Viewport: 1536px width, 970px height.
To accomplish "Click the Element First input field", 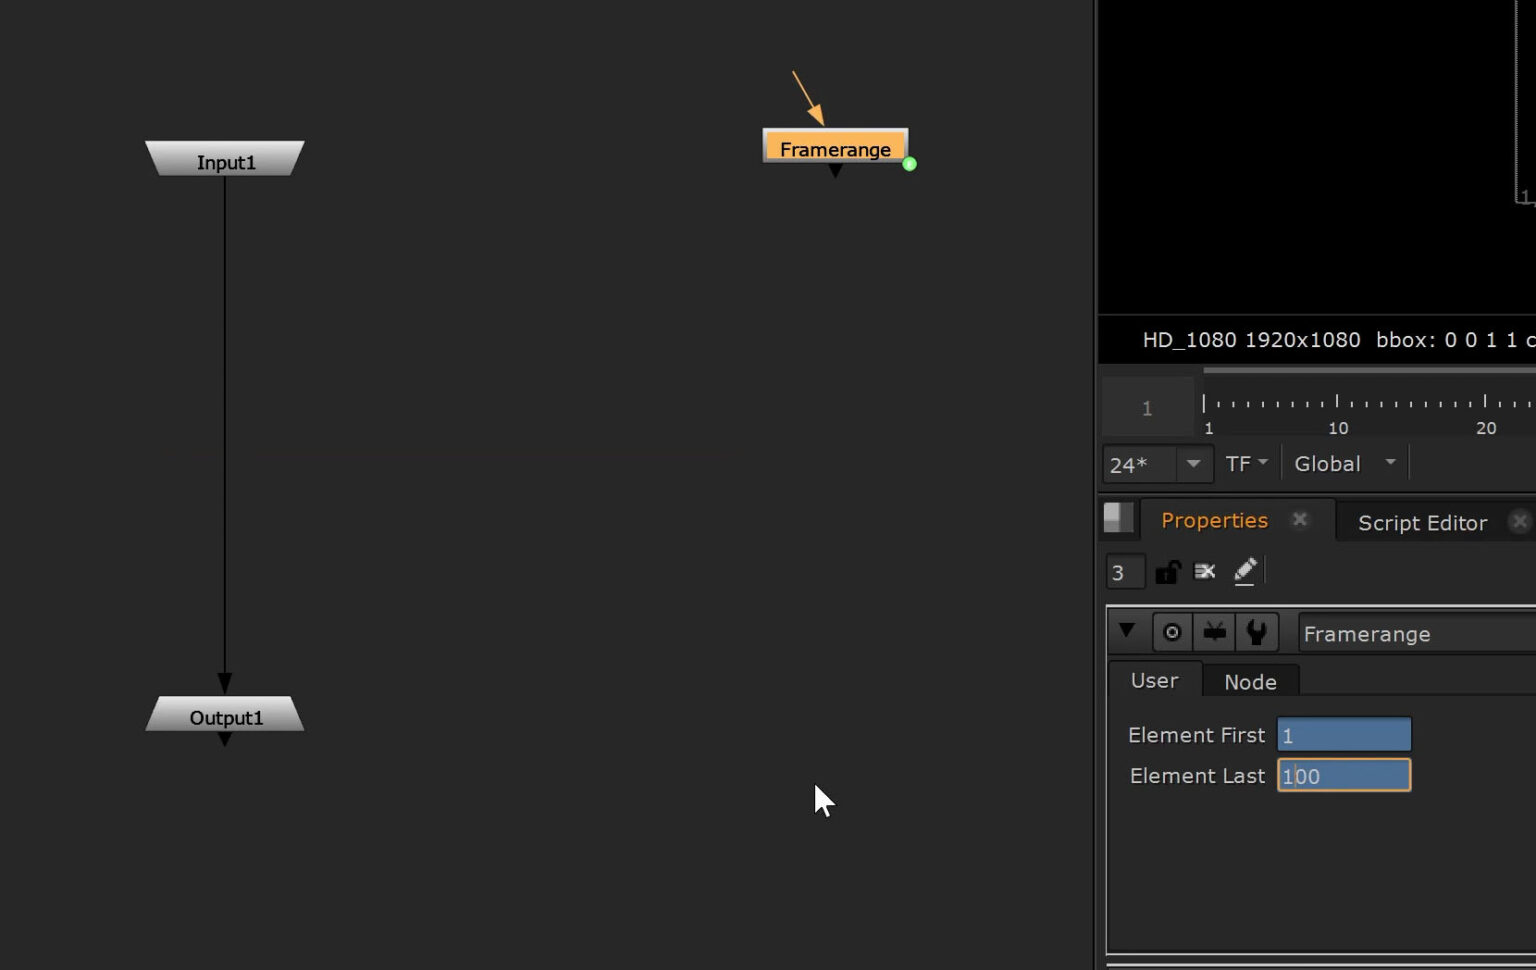I will coord(1343,735).
